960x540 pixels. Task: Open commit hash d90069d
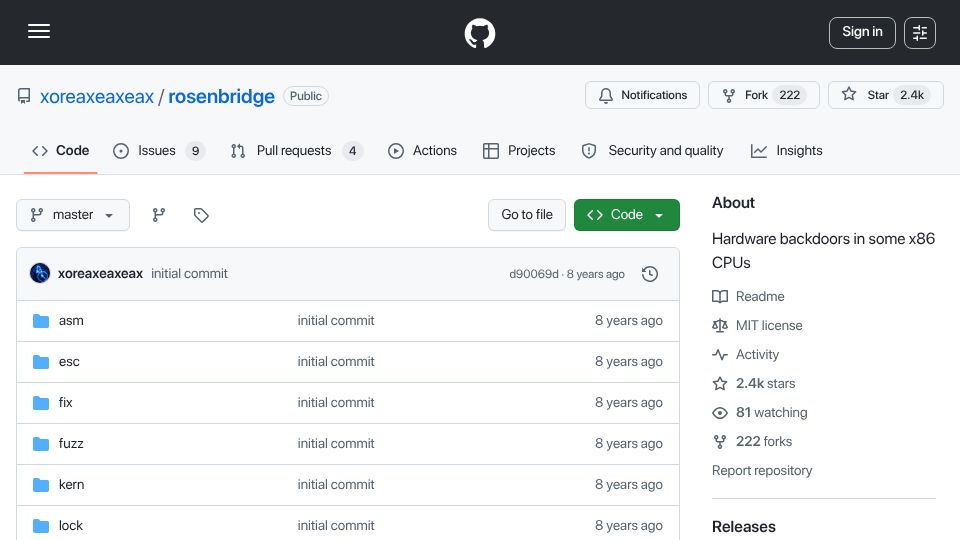tap(534, 274)
